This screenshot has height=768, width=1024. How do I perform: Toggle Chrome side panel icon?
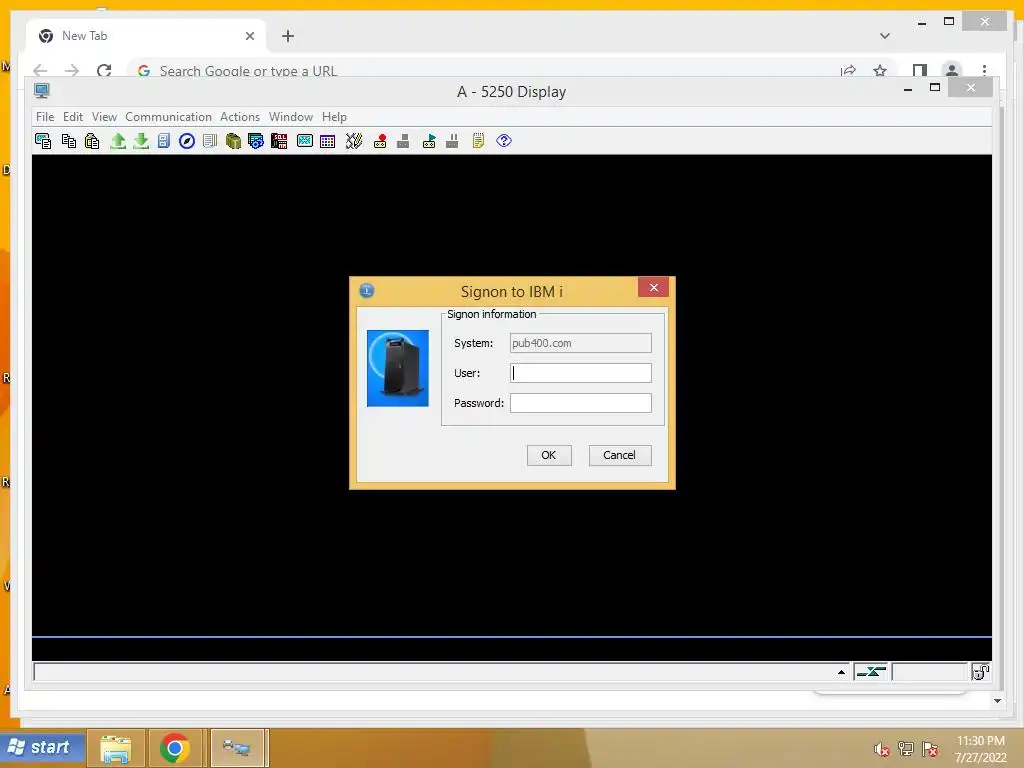pyautogui.click(x=920, y=71)
